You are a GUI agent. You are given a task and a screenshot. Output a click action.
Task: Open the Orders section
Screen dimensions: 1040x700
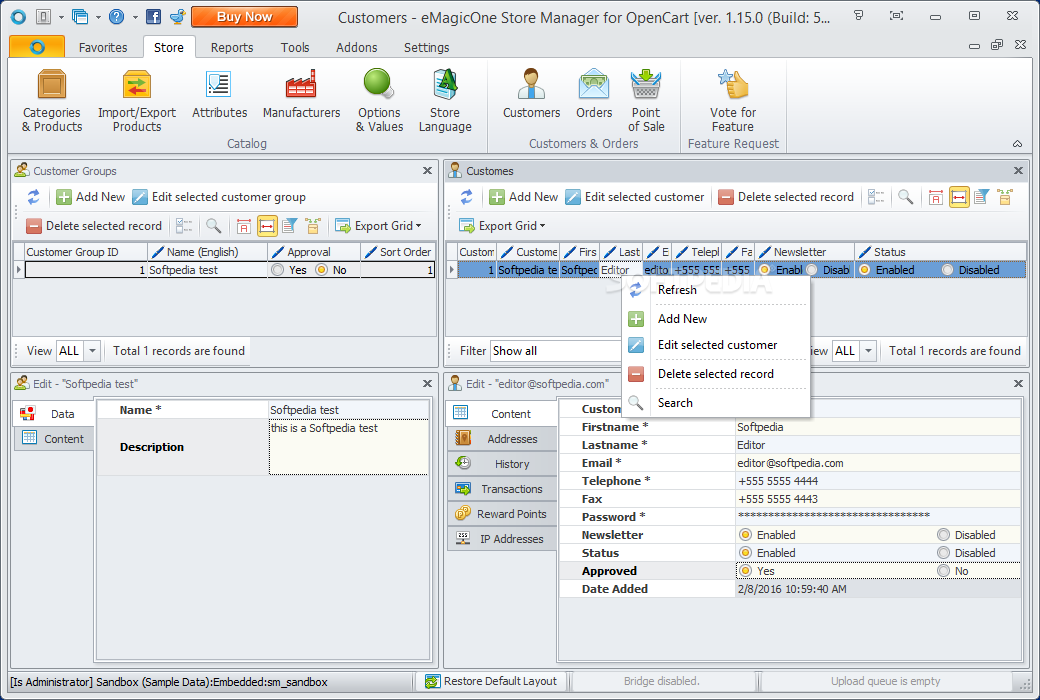click(x=594, y=94)
